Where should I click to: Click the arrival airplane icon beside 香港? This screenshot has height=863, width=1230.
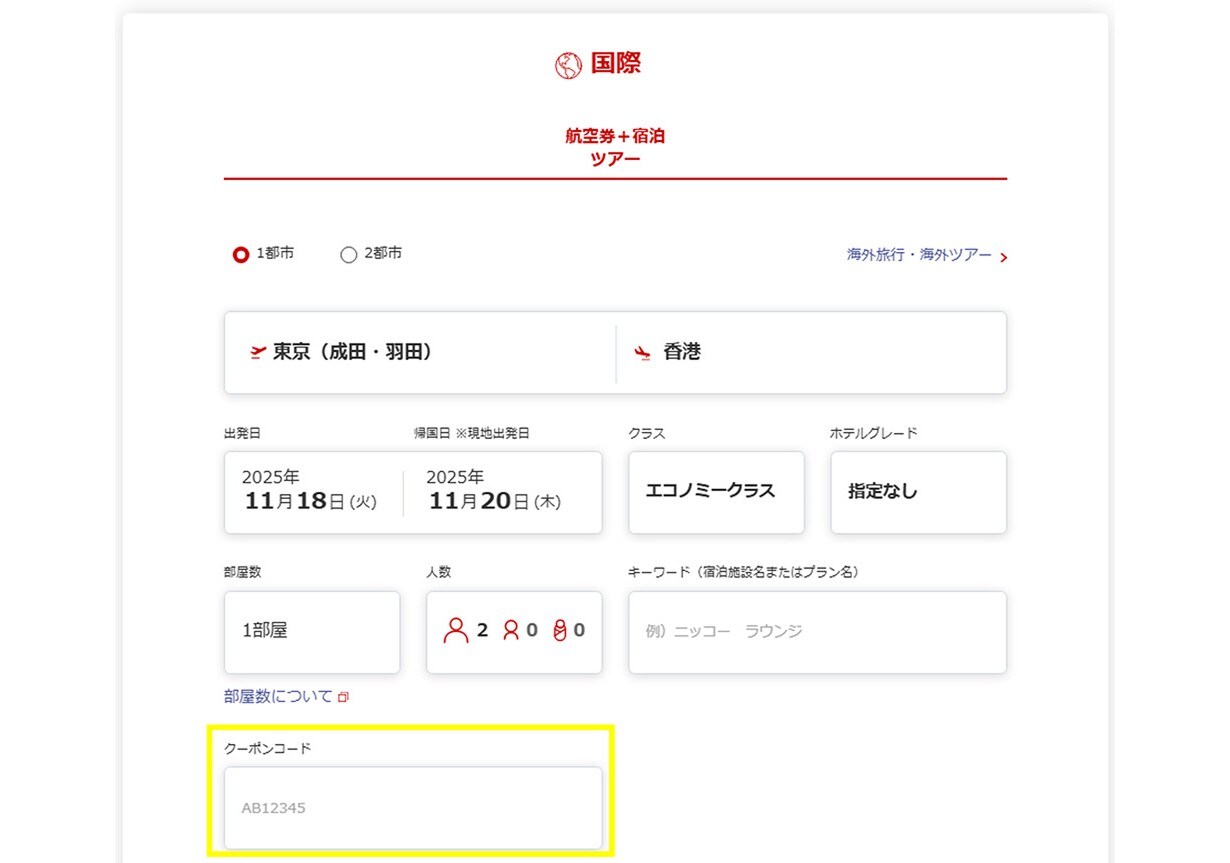click(x=641, y=352)
